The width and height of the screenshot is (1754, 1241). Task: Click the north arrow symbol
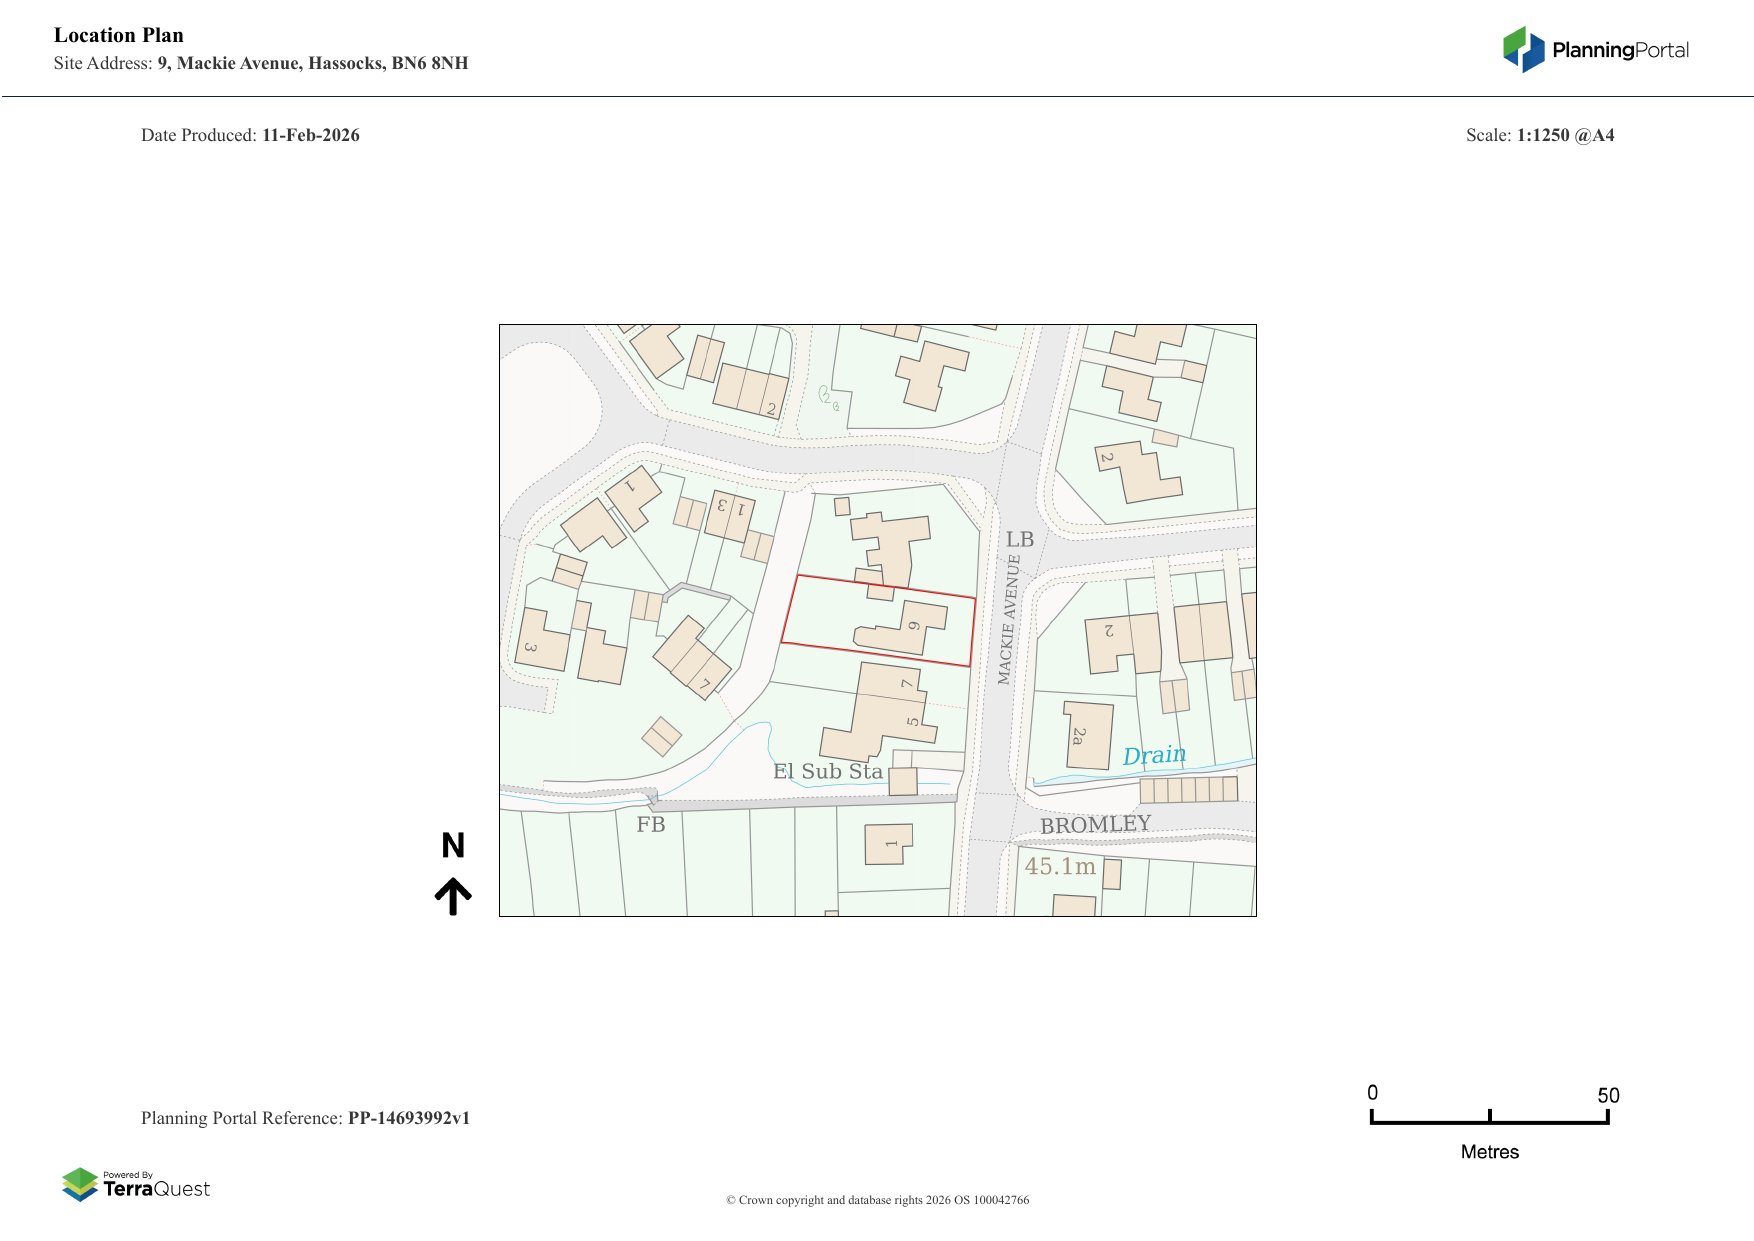click(453, 896)
